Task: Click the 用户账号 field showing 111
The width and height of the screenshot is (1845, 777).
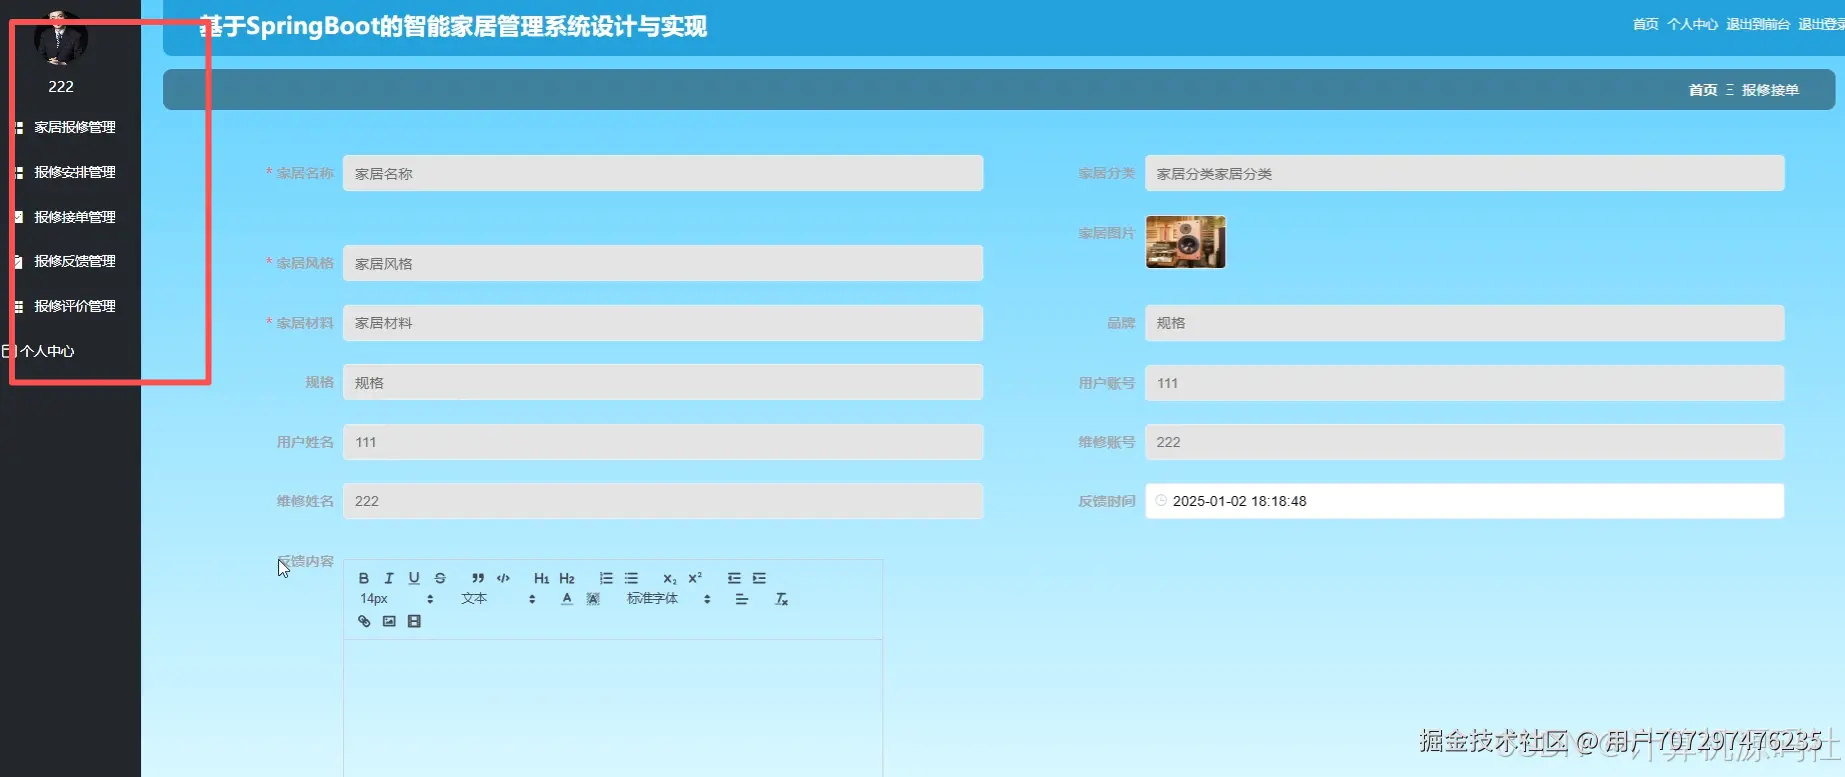Action: [1465, 383]
